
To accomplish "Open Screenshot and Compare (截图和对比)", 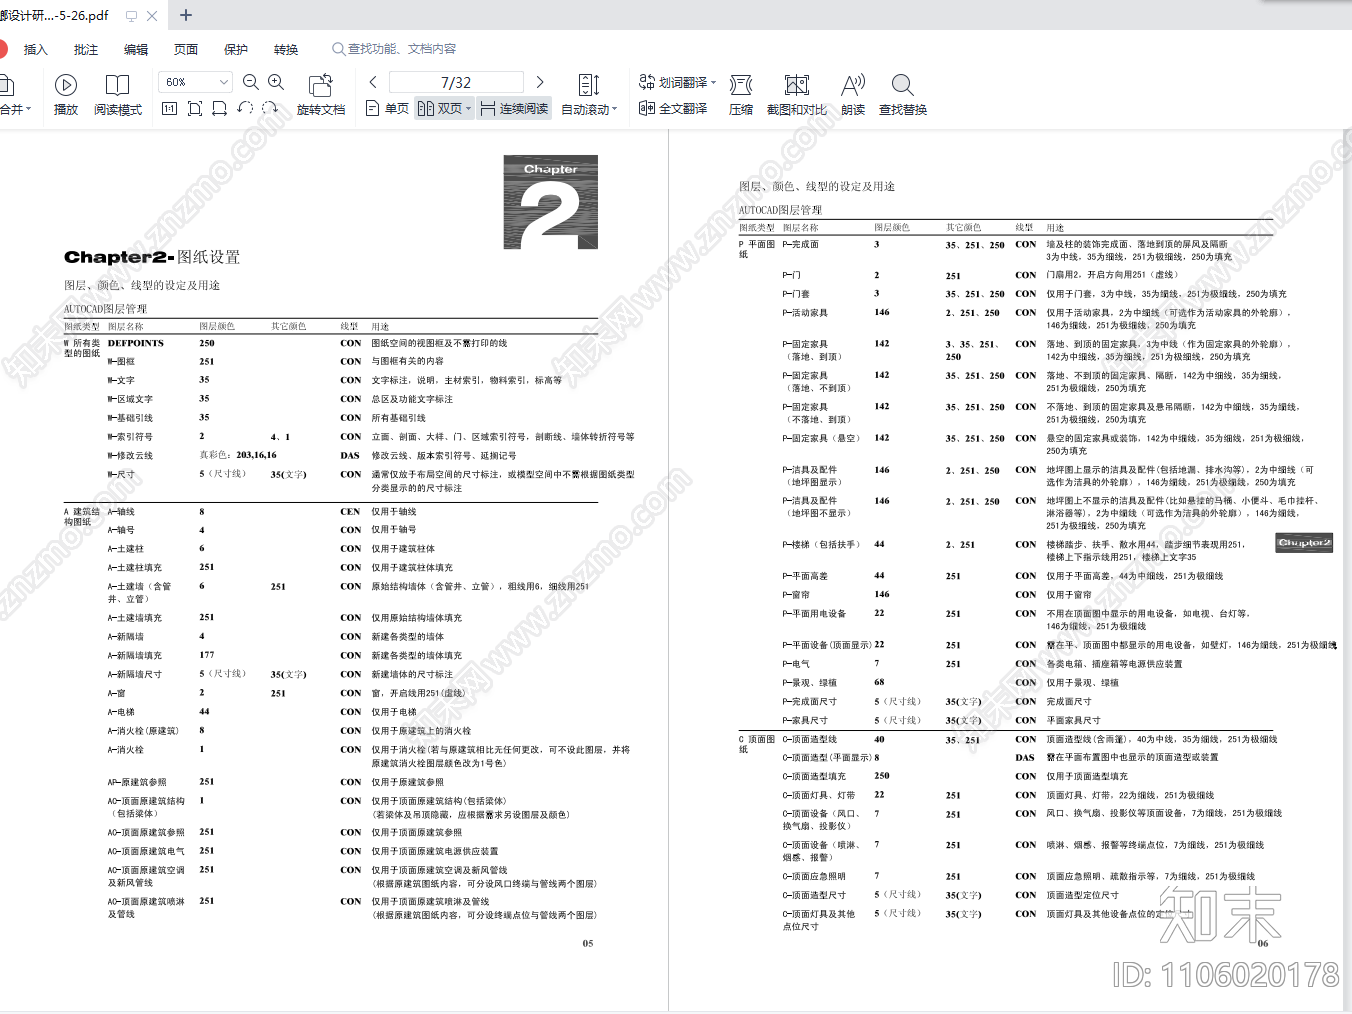I will coord(797,95).
